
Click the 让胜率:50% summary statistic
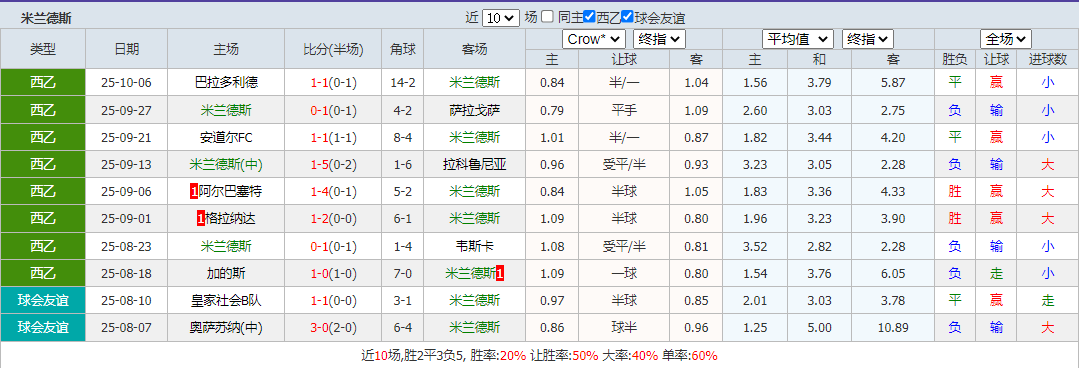564,356
